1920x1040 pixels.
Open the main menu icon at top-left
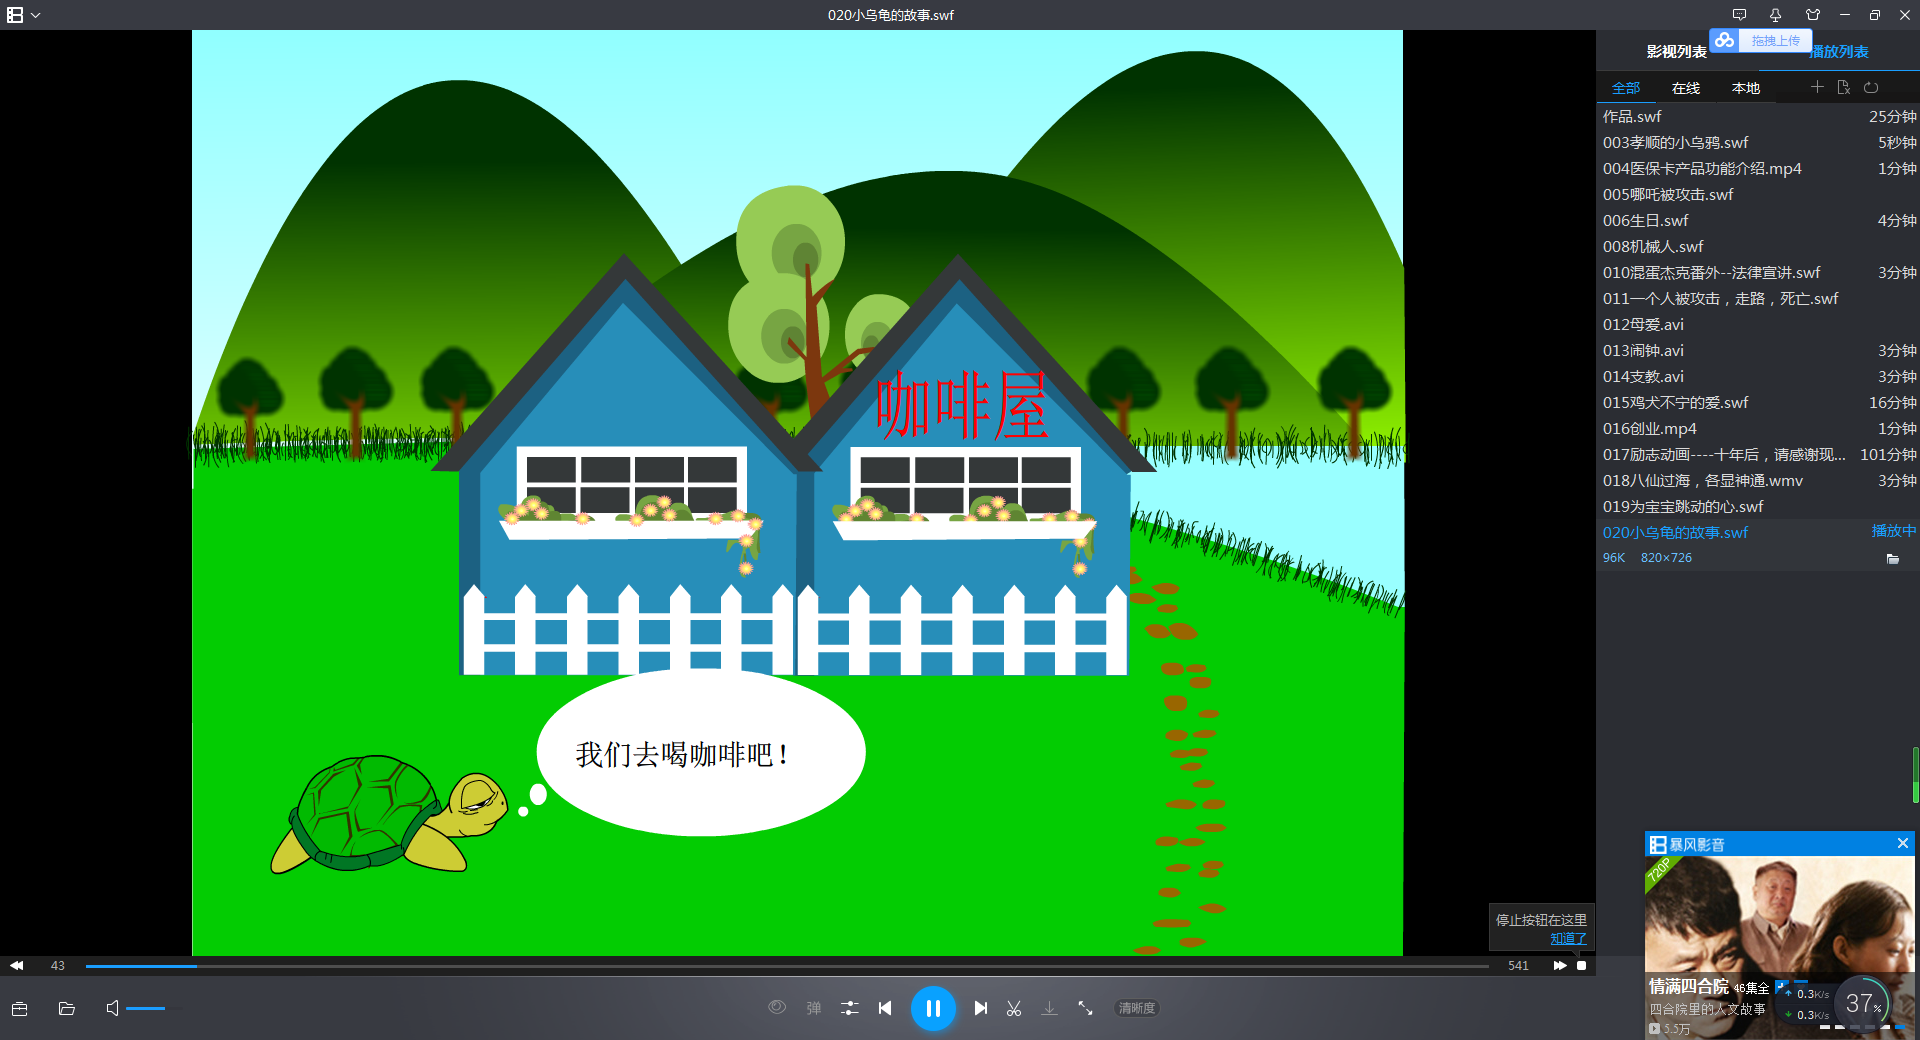tap(15, 15)
